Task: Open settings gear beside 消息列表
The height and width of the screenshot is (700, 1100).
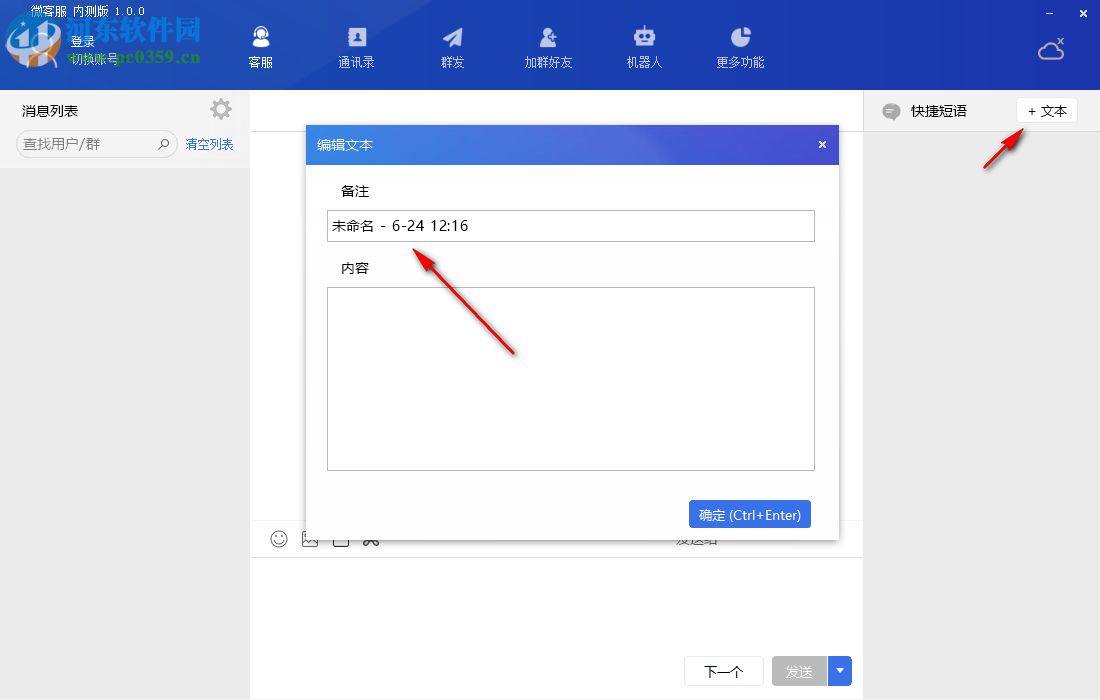Action: (220, 109)
